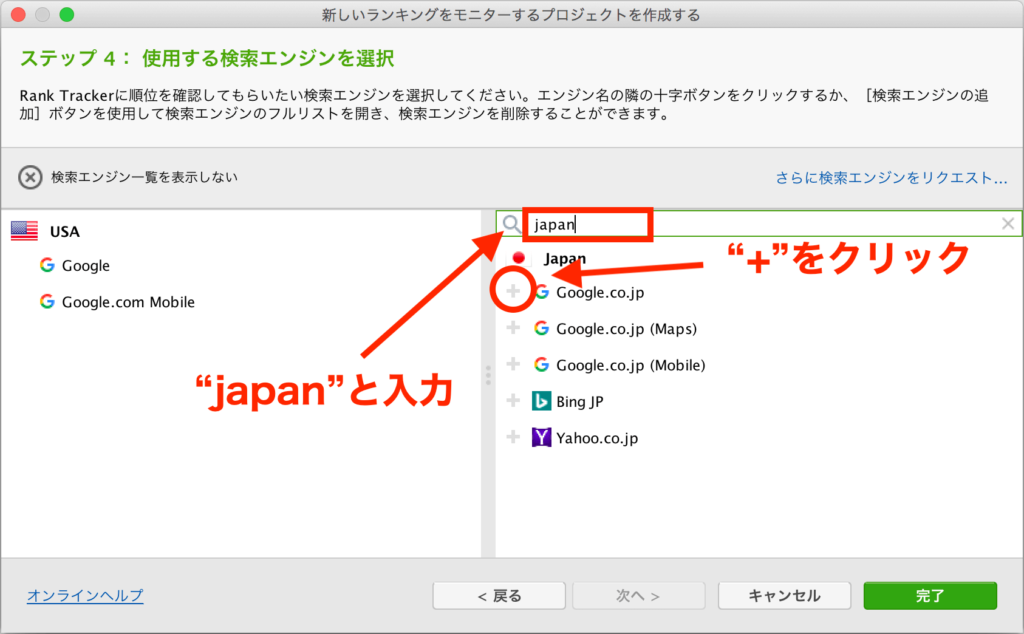The width and height of the screenshot is (1024, 634).
Task: Click the Google logo beside Google.com Mobile
Action: (47, 301)
